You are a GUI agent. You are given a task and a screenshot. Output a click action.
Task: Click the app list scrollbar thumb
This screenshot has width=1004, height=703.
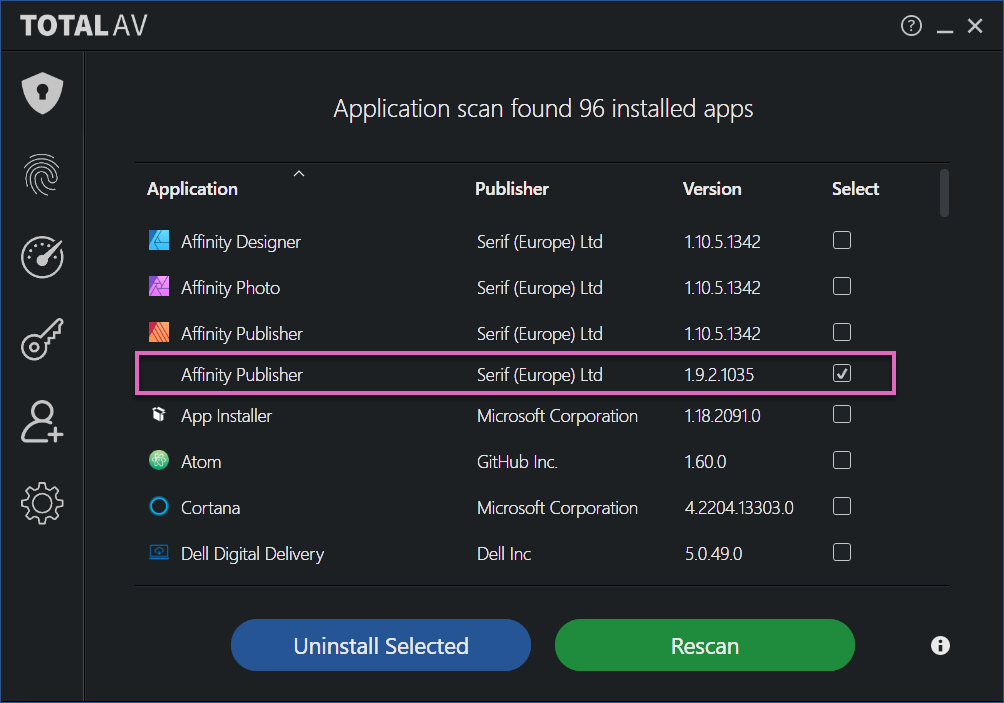[944, 193]
